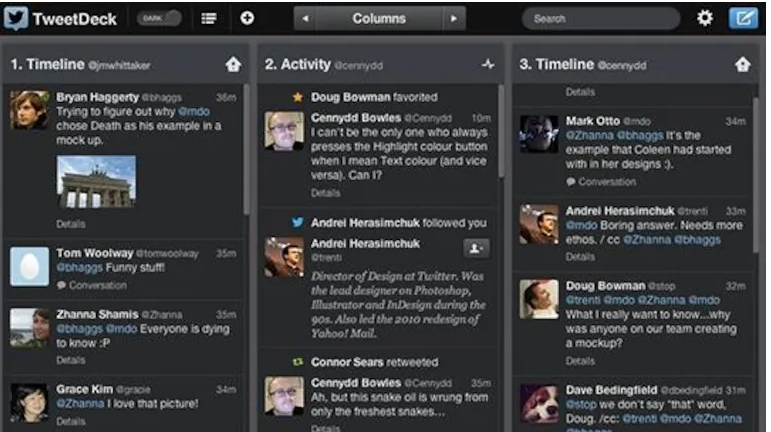Click favorite star icon beside Doug Bowman favorited
771x432 pixels.
tap(297, 97)
